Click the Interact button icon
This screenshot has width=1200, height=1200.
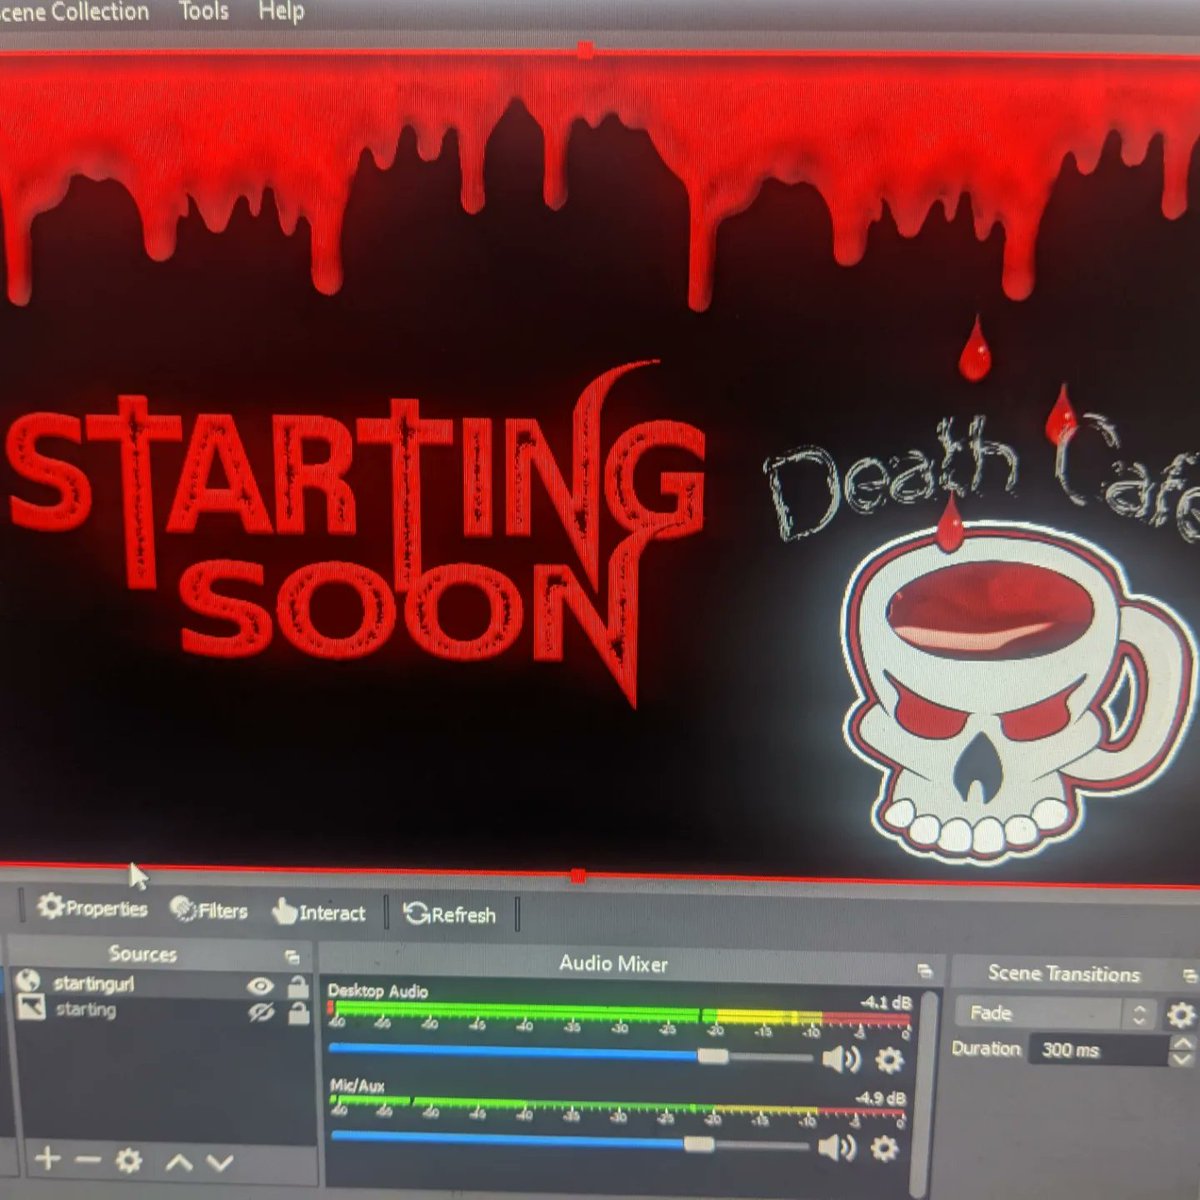tap(286, 912)
